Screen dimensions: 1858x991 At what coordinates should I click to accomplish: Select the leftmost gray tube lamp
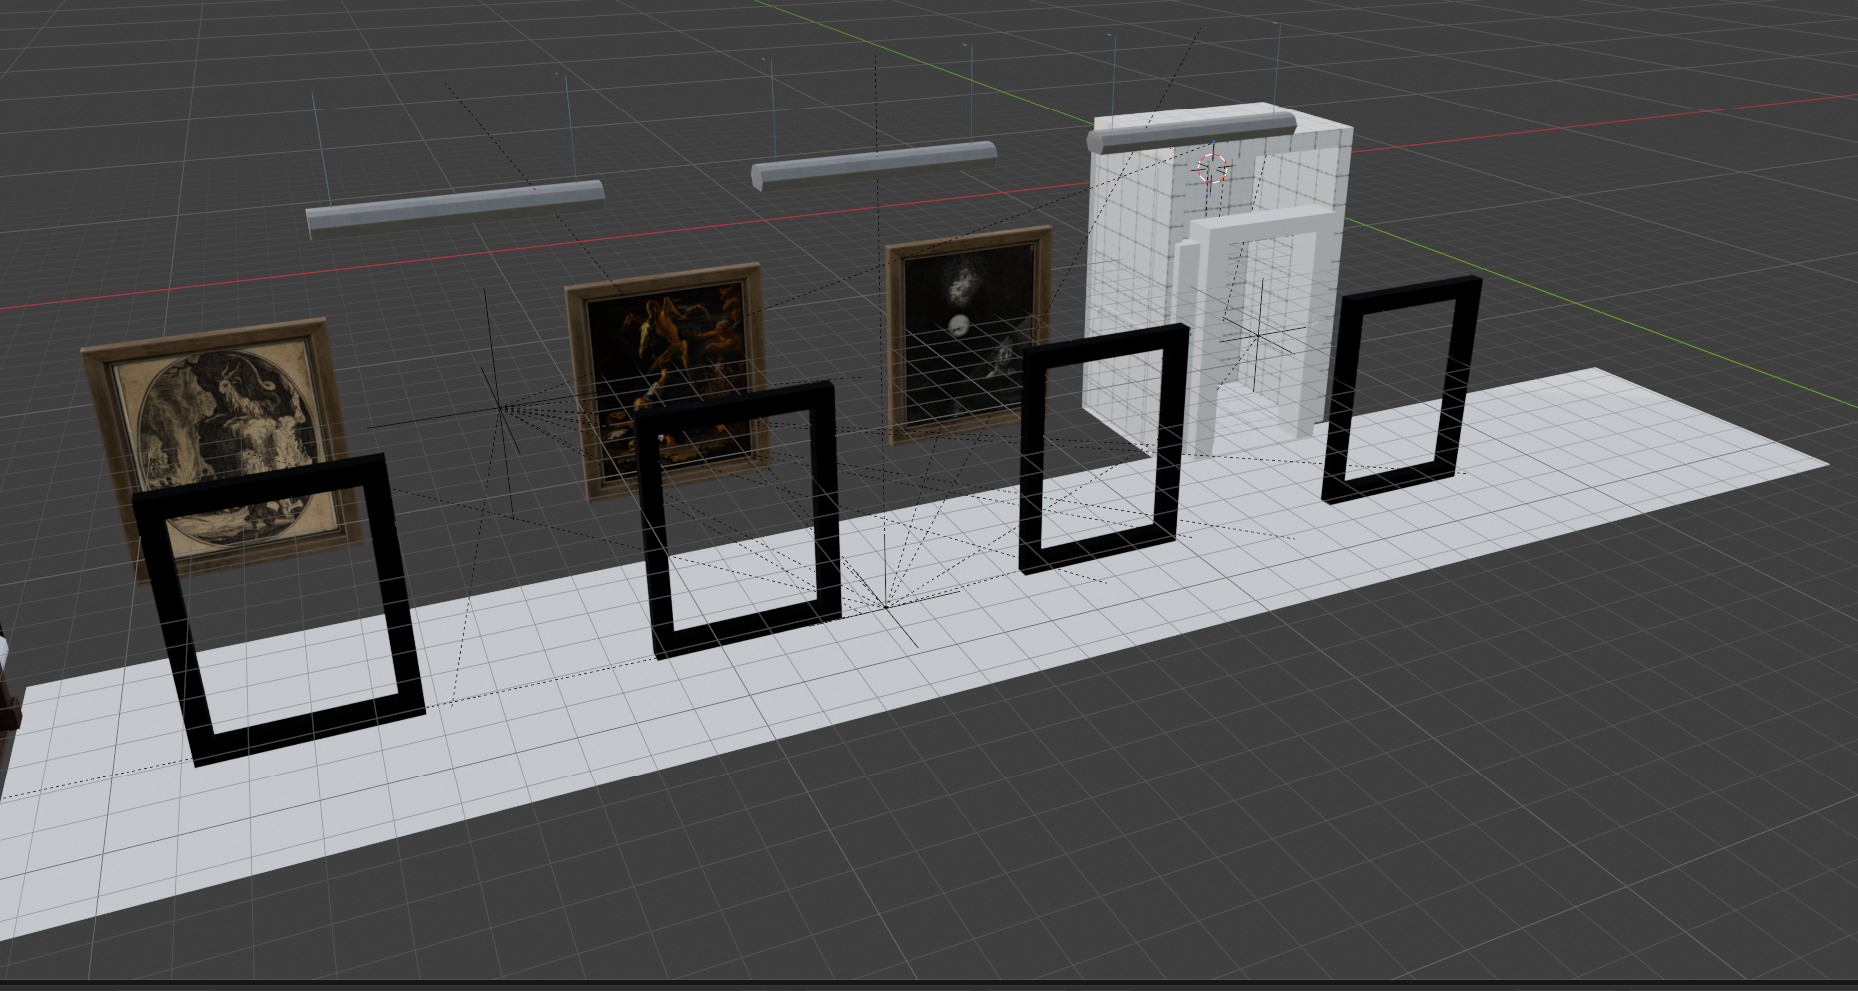455,207
